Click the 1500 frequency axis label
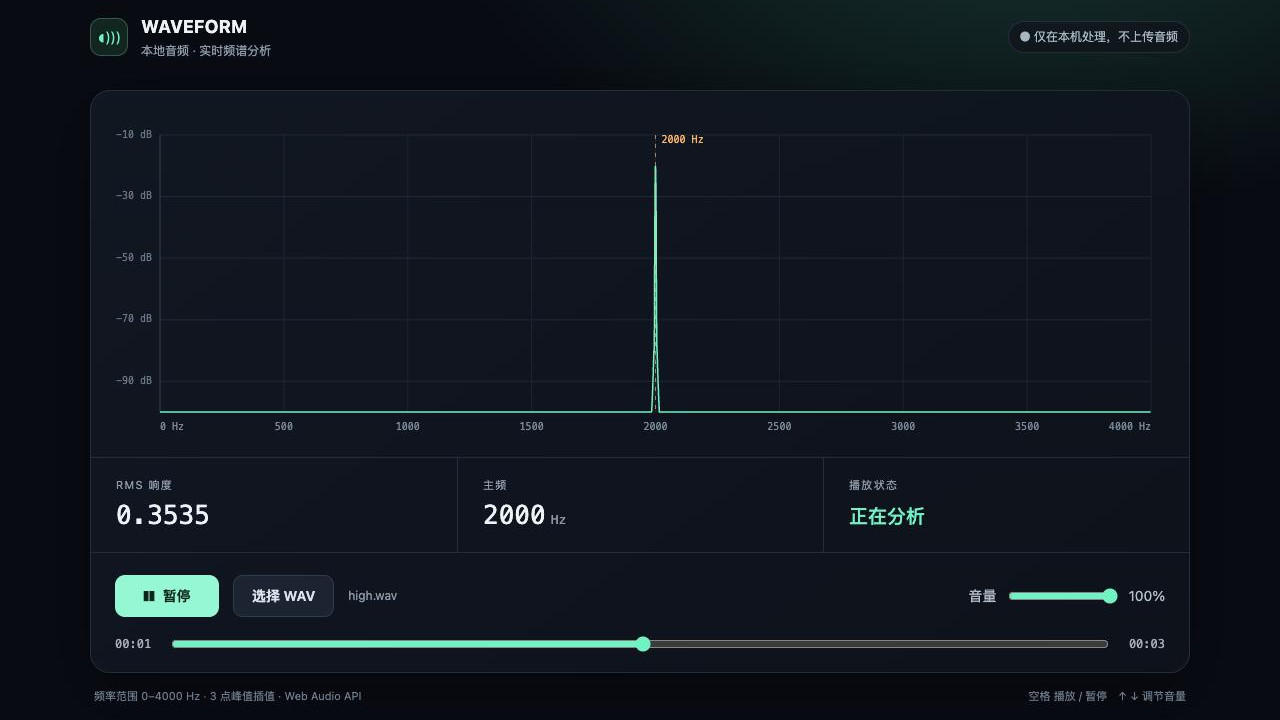The image size is (1280, 720). tap(532, 427)
